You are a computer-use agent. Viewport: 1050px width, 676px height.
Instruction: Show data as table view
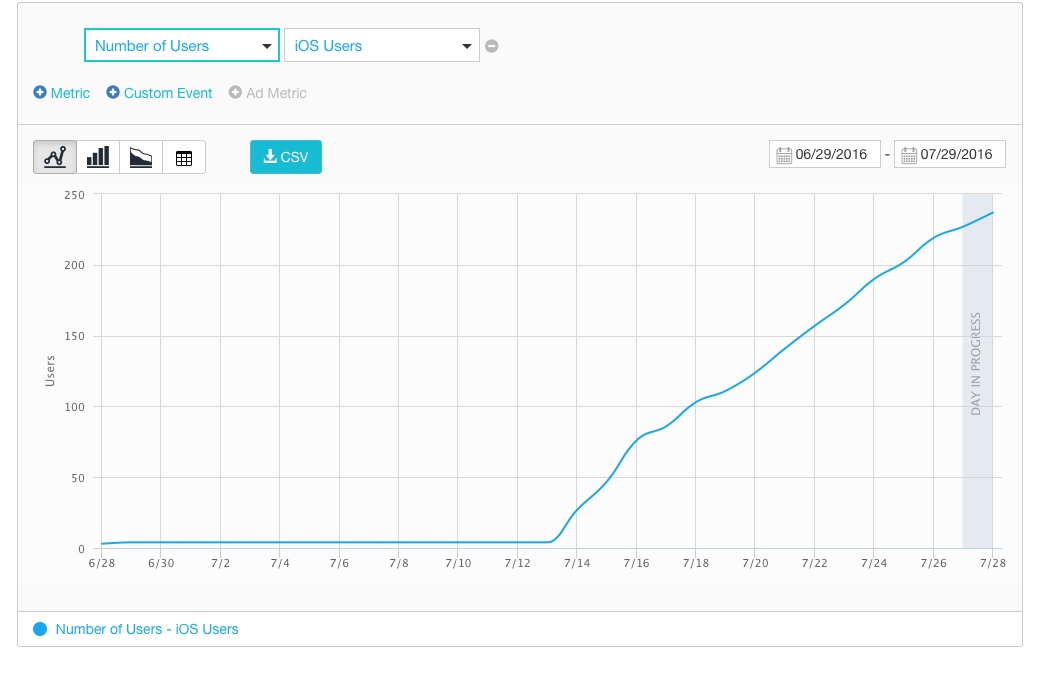(184, 157)
